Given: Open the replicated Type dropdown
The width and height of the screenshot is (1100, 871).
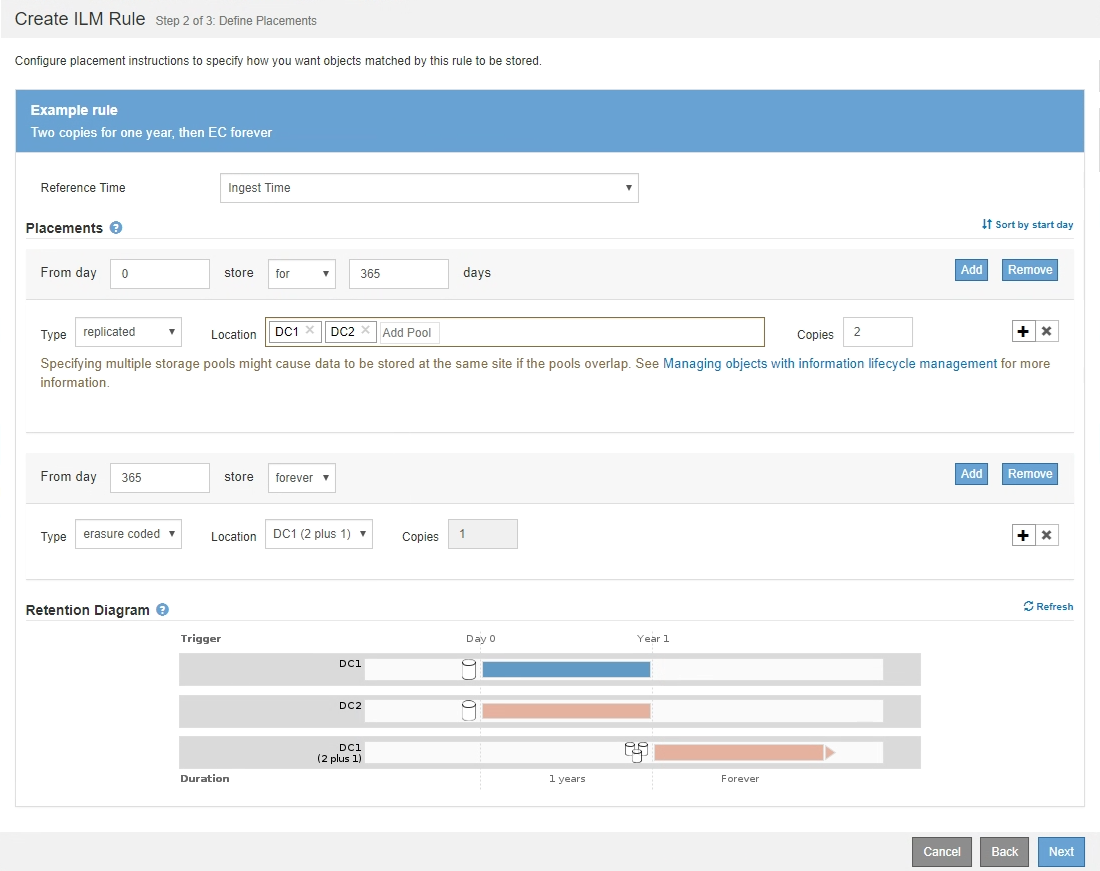Looking at the screenshot, I should point(128,332).
